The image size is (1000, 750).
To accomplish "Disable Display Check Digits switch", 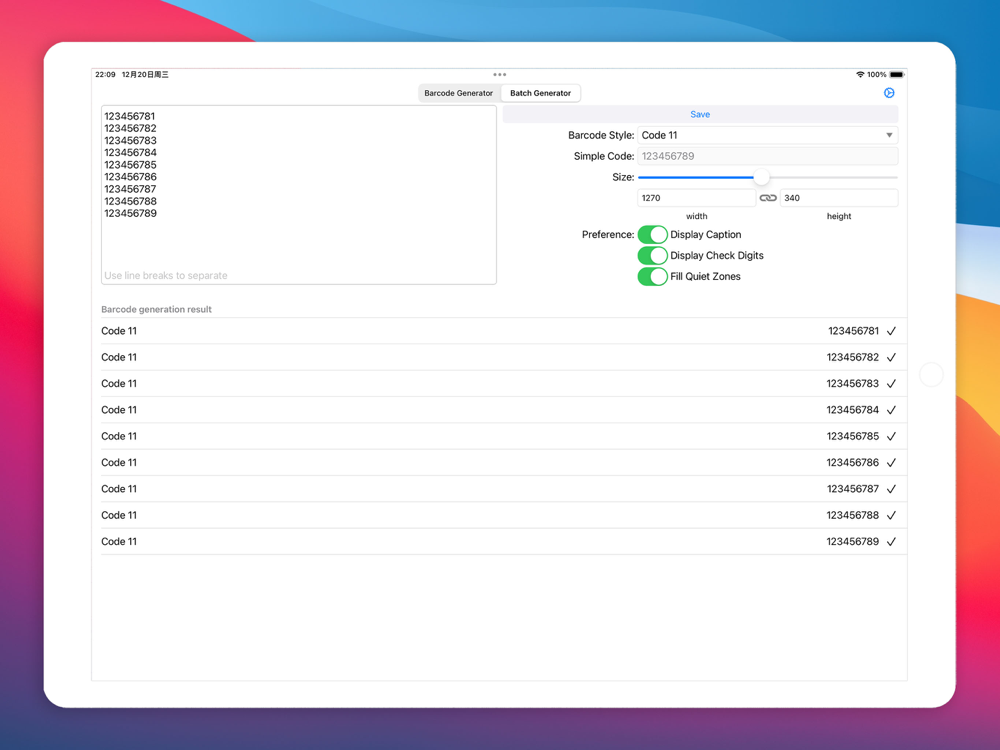I will click(652, 256).
